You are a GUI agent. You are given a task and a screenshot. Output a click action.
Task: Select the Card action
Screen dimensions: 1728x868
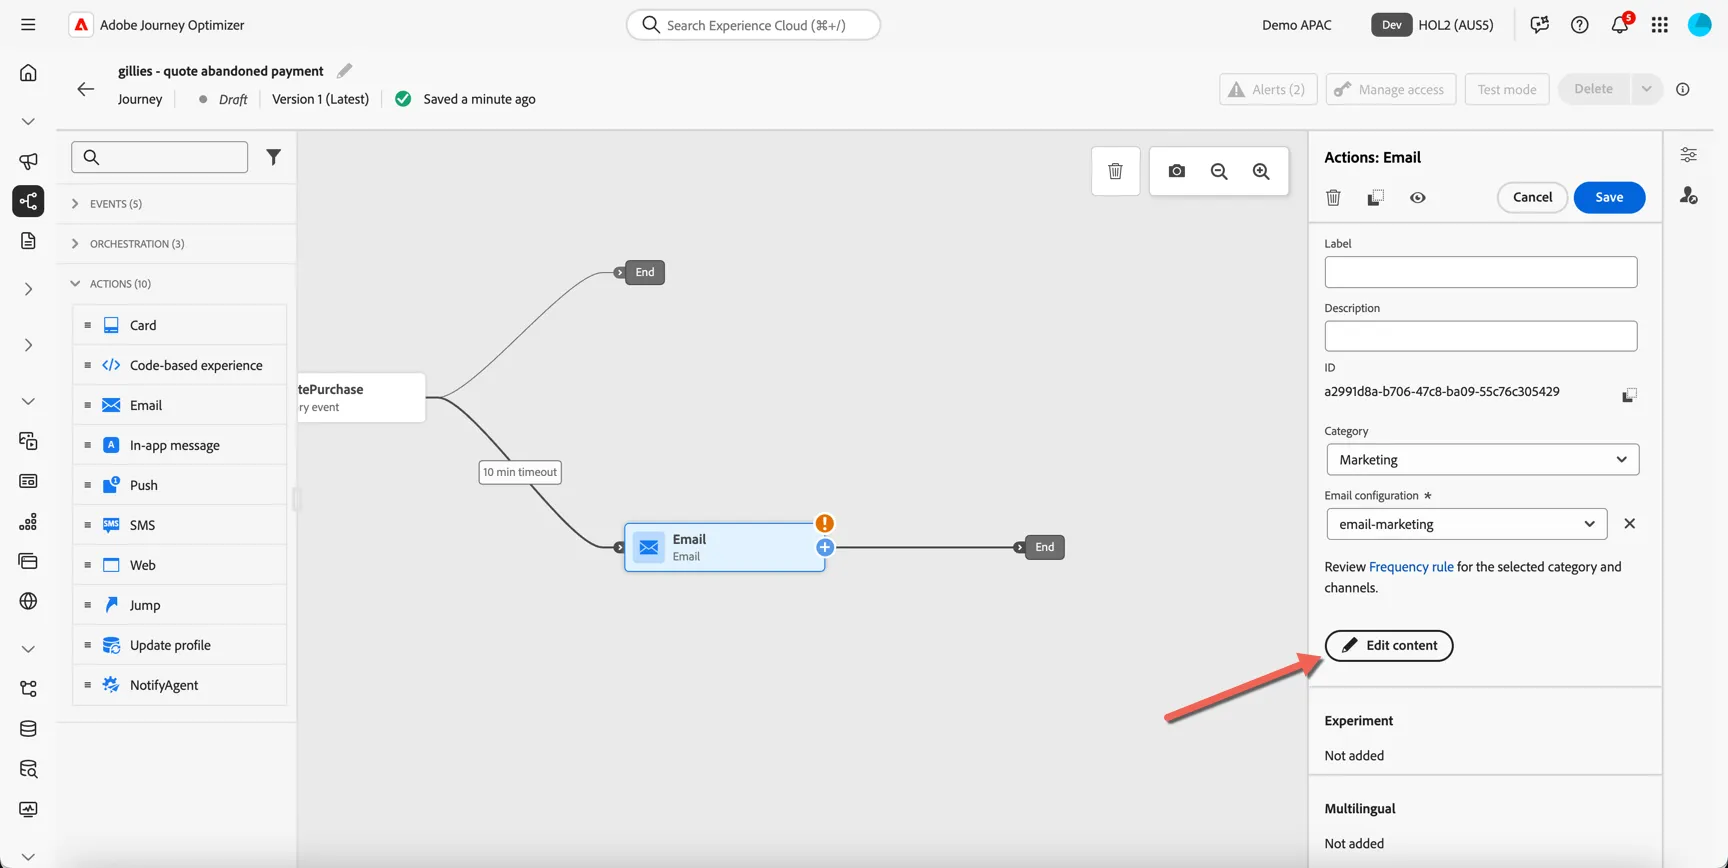coord(179,325)
